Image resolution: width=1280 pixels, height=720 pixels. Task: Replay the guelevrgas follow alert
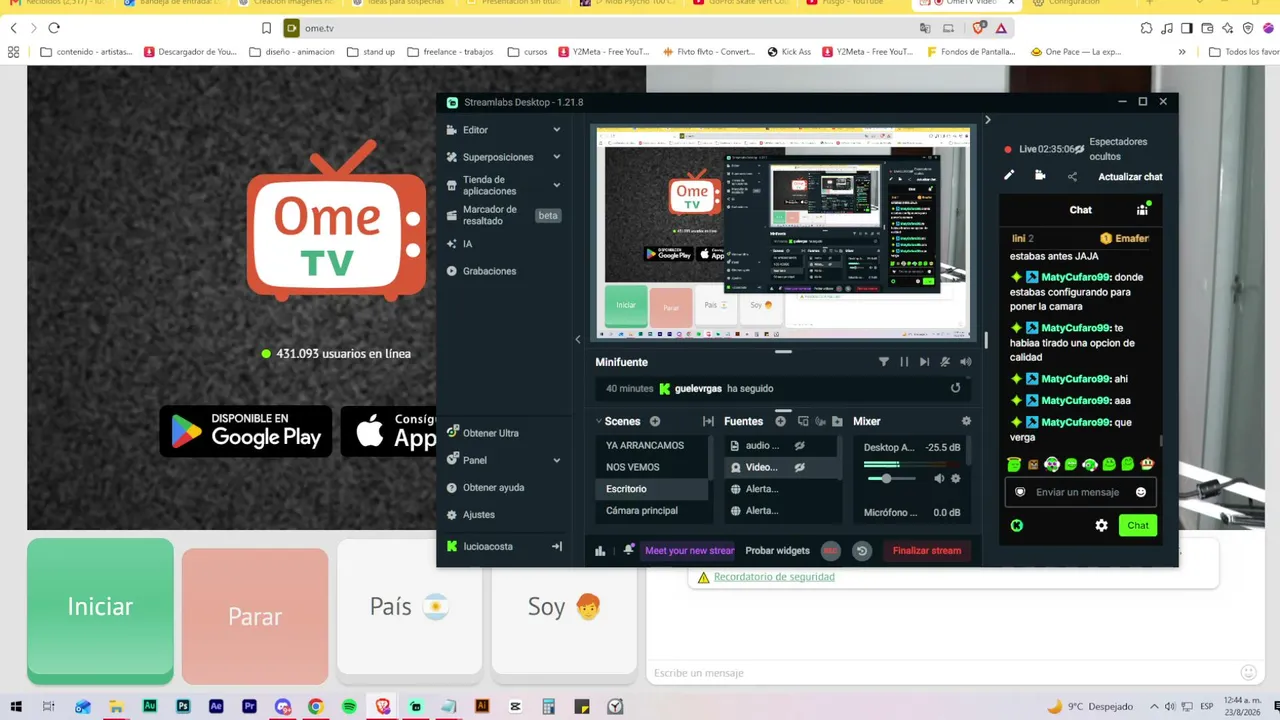coord(955,388)
